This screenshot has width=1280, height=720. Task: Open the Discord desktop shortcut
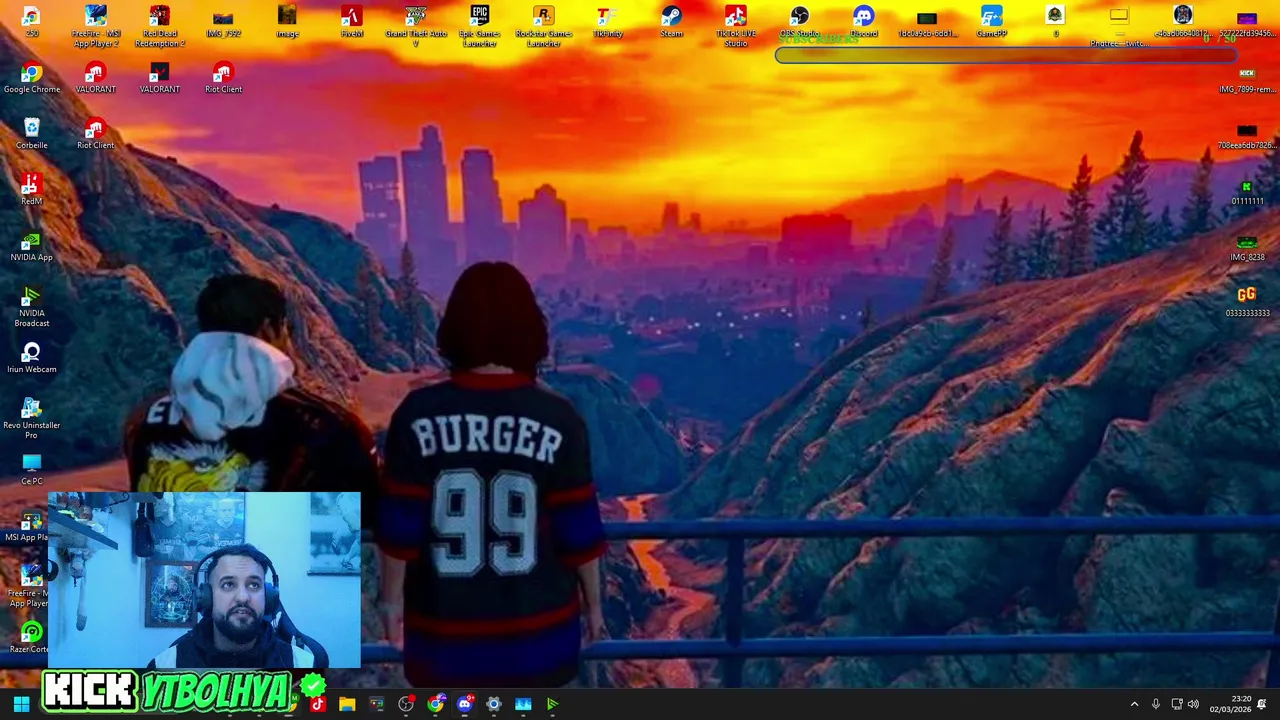(x=863, y=22)
